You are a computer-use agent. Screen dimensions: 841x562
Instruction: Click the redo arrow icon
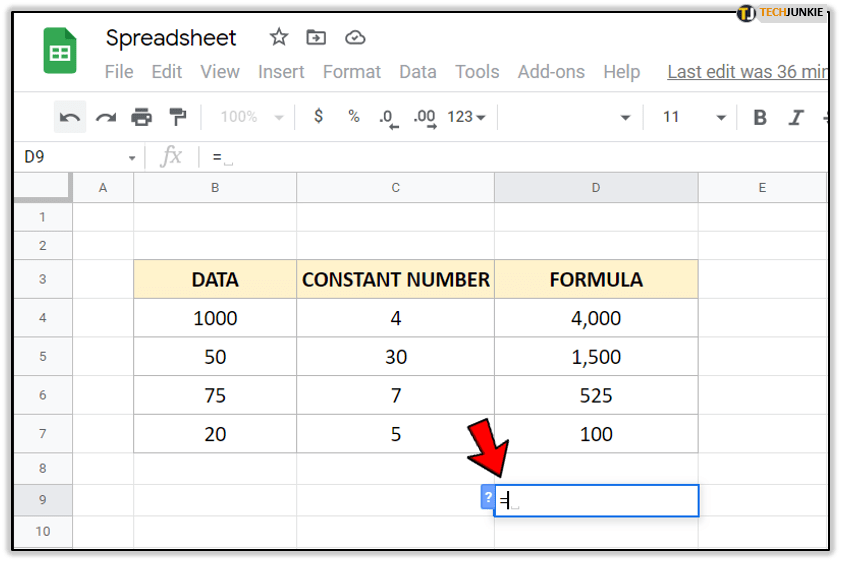coord(106,117)
